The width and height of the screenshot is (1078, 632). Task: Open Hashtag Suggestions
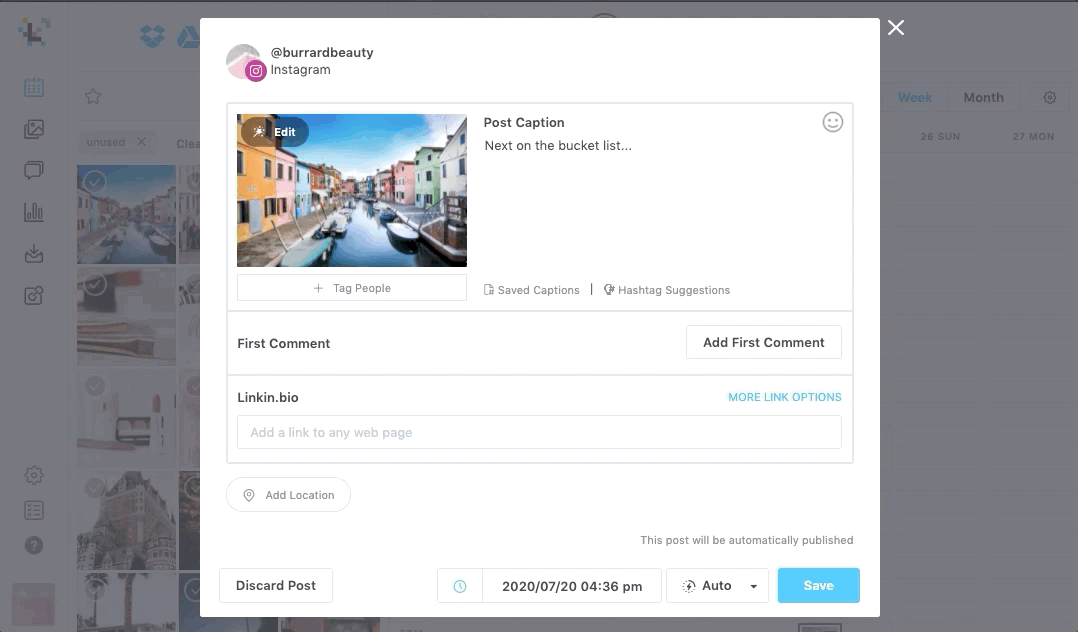pyautogui.click(x=666, y=290)
